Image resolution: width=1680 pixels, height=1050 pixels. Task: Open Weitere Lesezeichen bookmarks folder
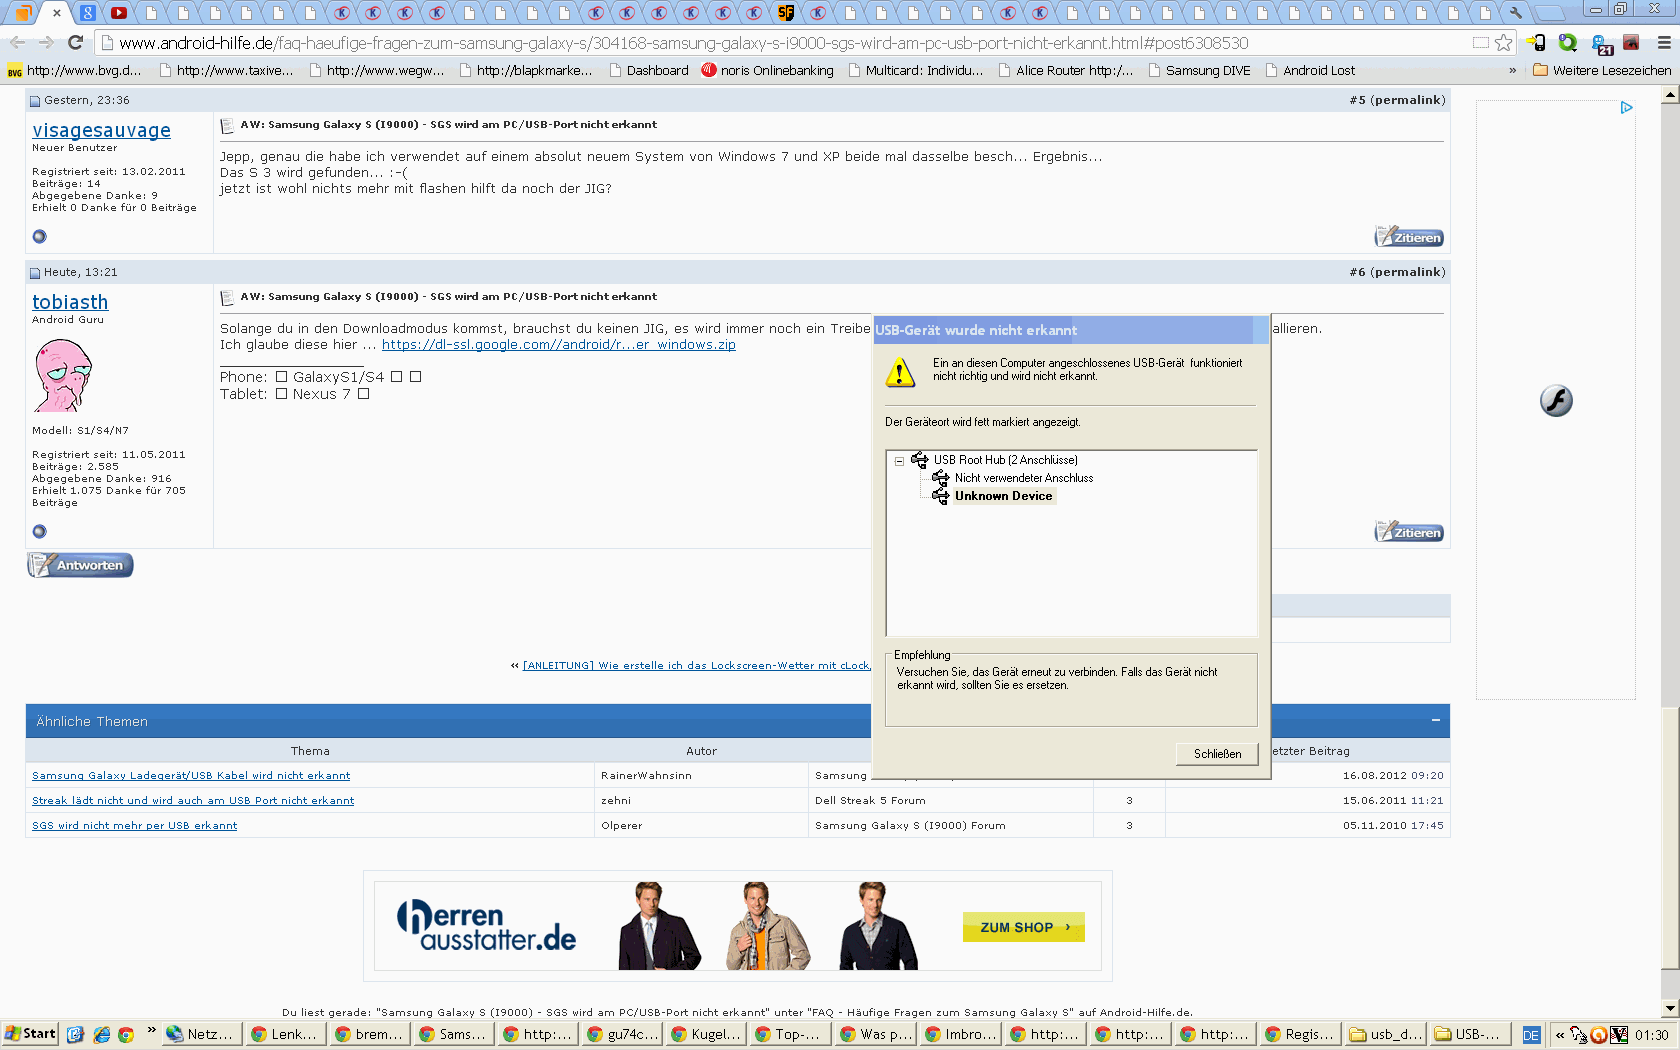(x=1601, y=70)
